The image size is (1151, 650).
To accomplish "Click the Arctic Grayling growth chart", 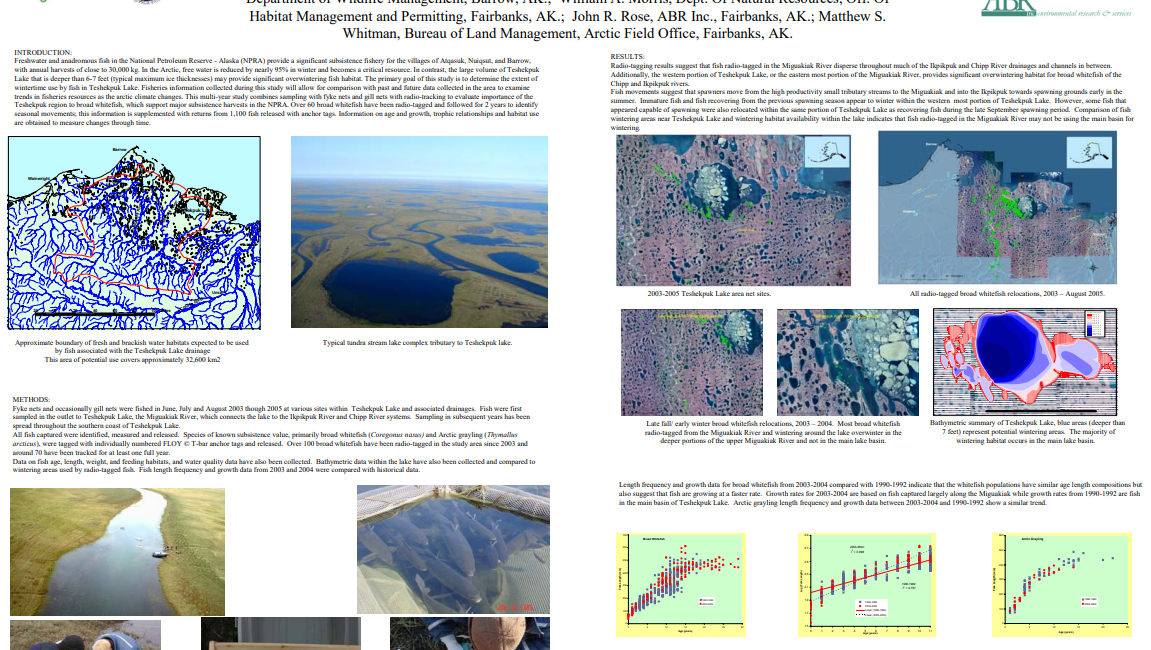I will [1061, 583].
